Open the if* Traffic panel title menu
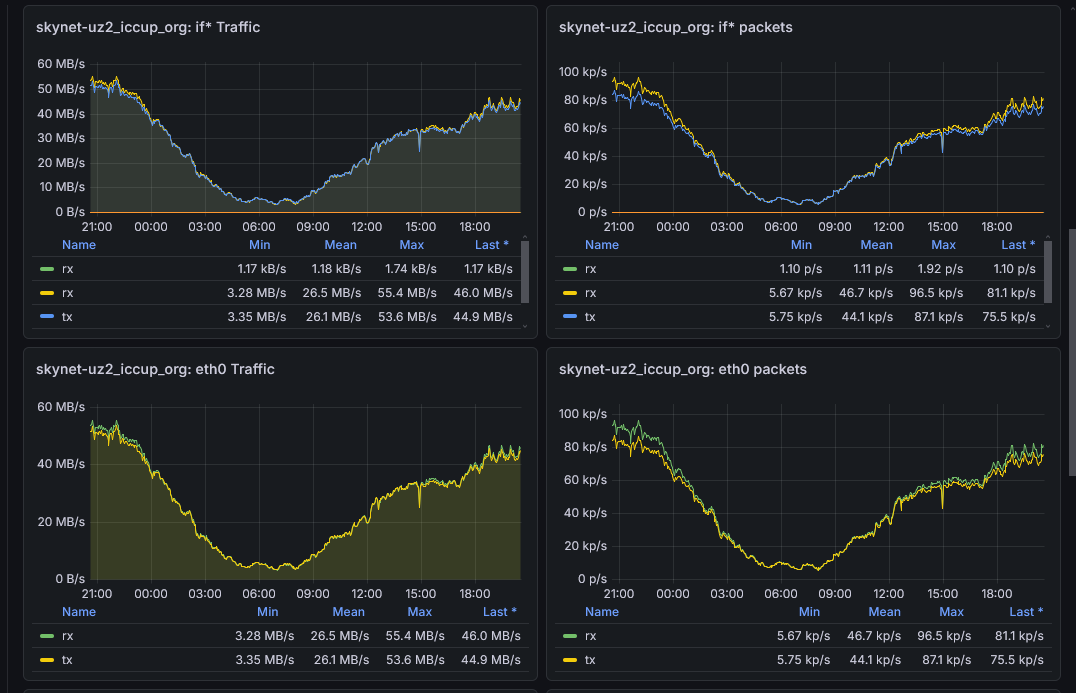1076x693 pixels. [148, 27]
